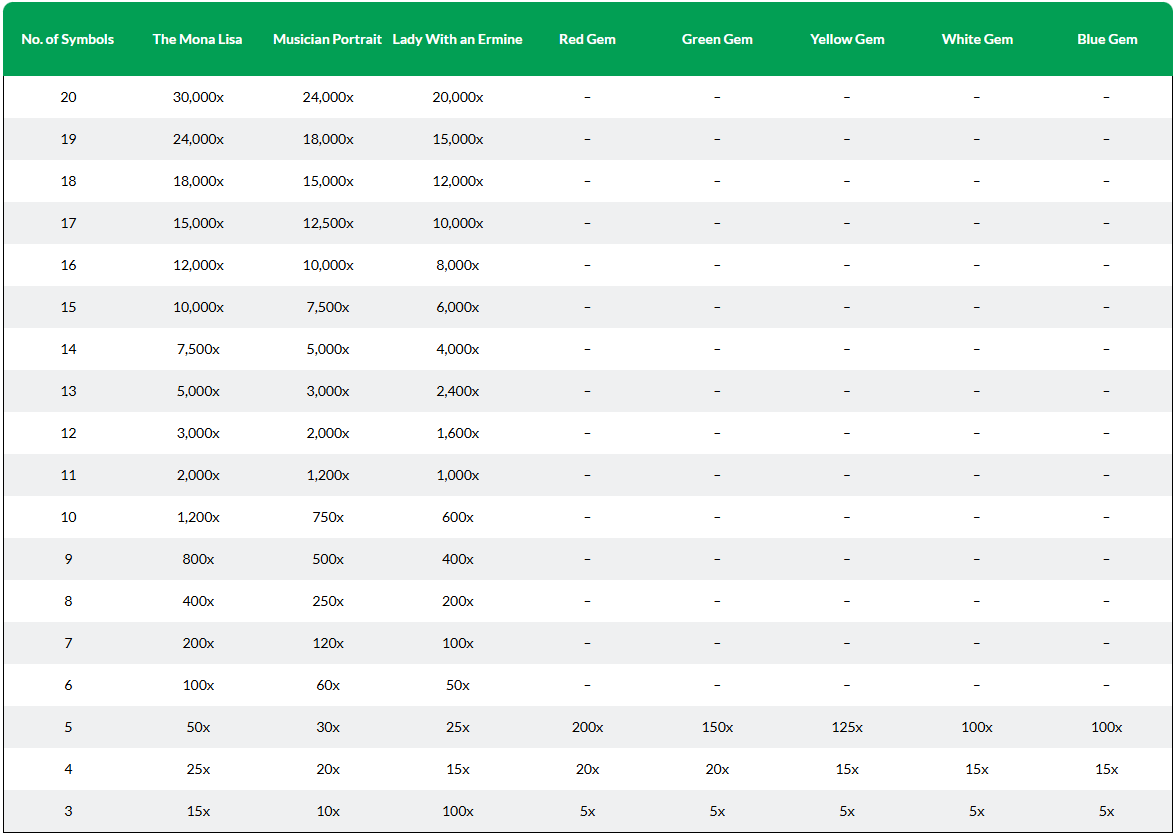Click the 'Green Gem' column header
1176x835 pixels.
(x=717, y=40)
